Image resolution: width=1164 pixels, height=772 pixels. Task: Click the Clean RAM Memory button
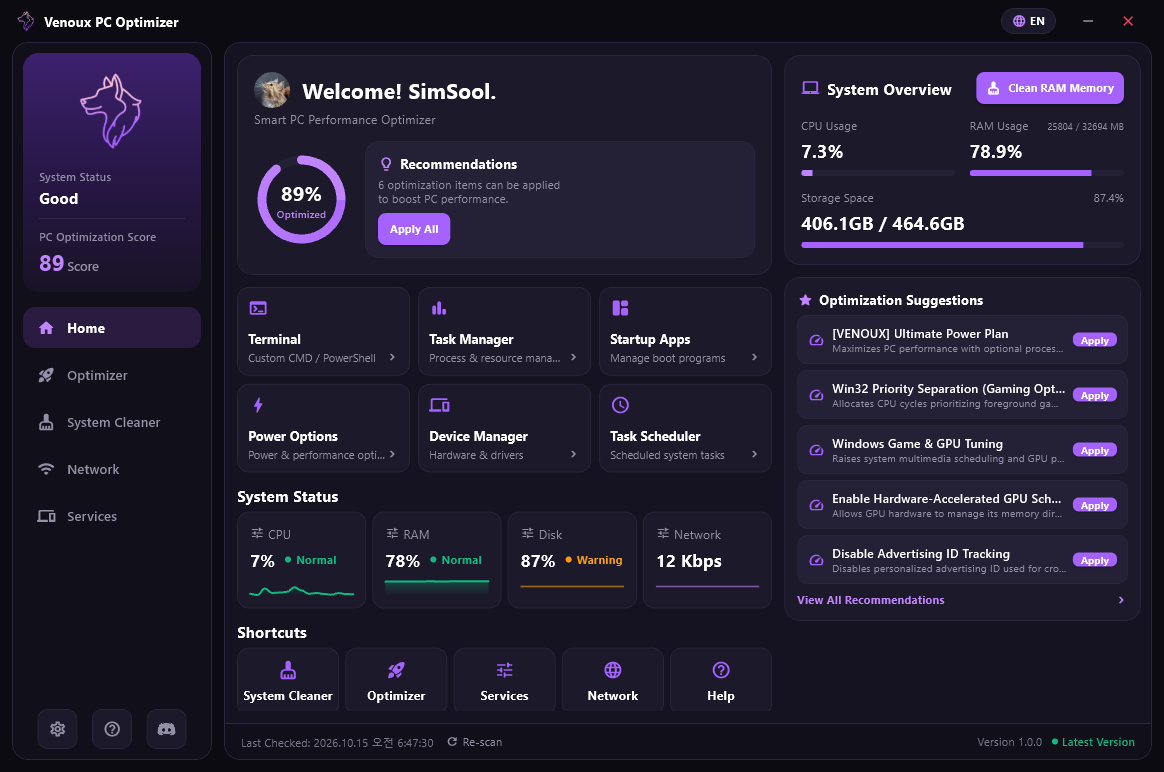point(1050,88)
